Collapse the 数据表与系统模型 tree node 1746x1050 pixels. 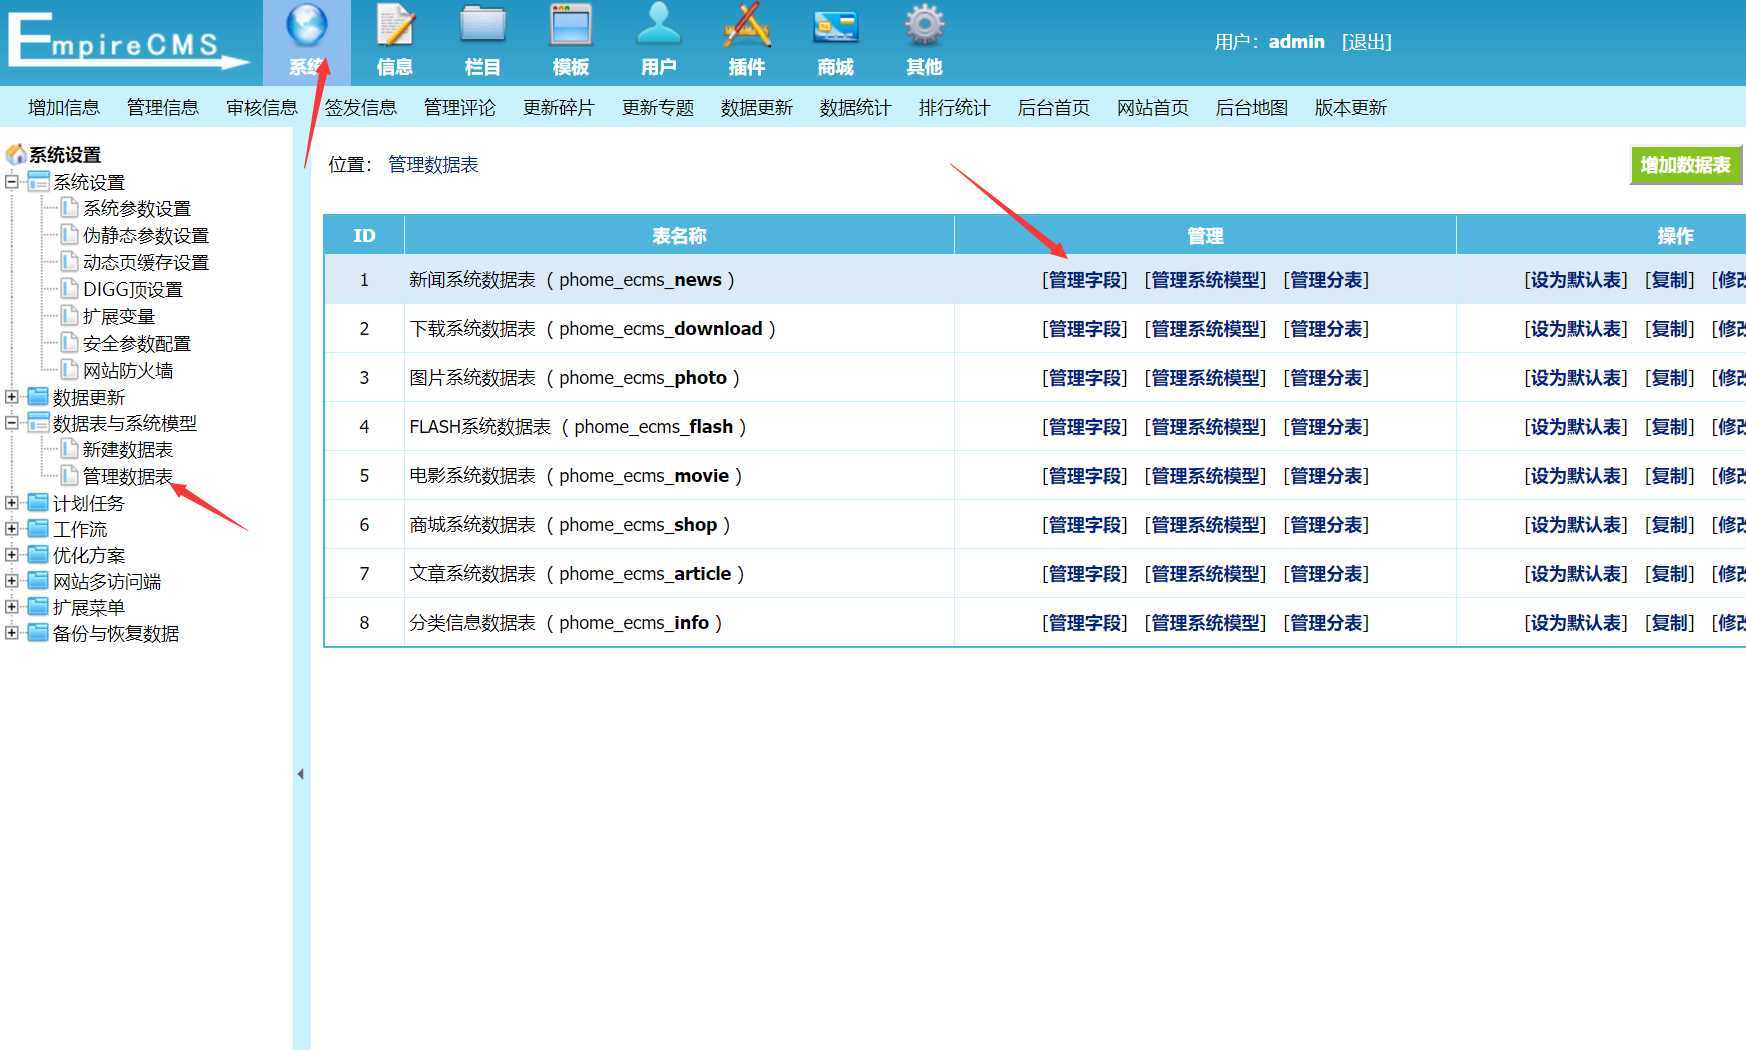[x=12, y=422]
